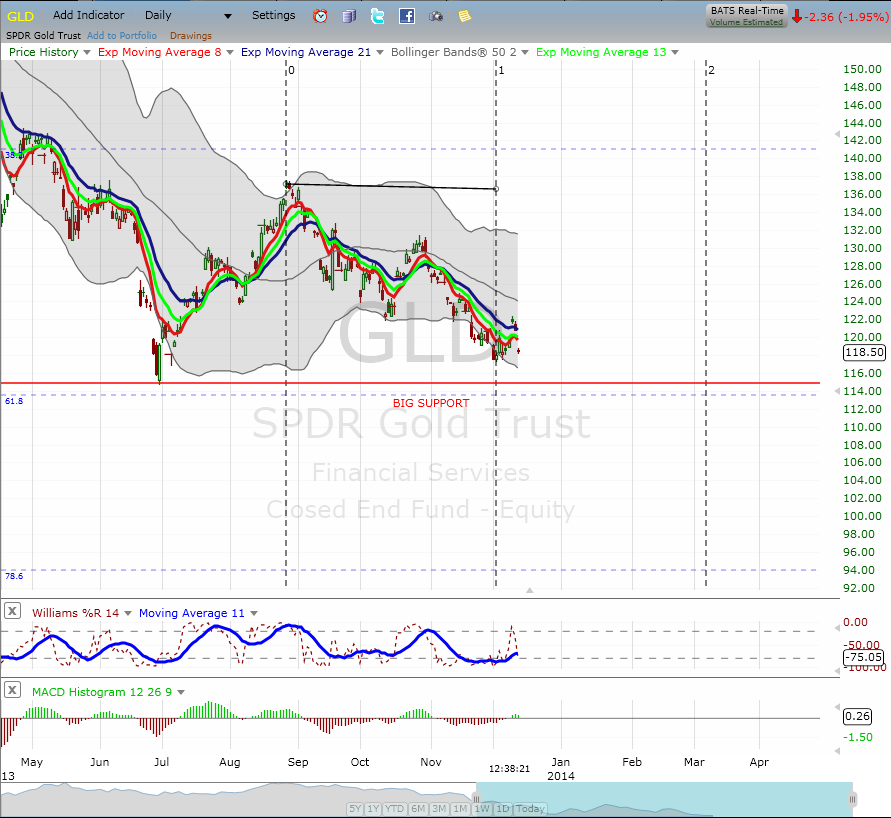Select the YTD time range button

tap(394, 808)
